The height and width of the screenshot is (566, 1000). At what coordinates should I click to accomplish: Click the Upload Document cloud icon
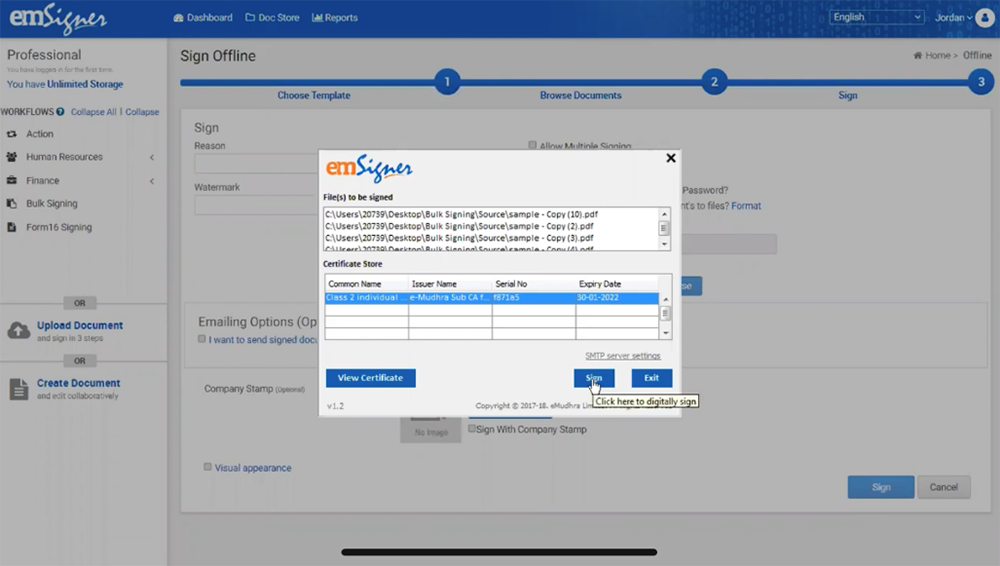tap(18, 331)
